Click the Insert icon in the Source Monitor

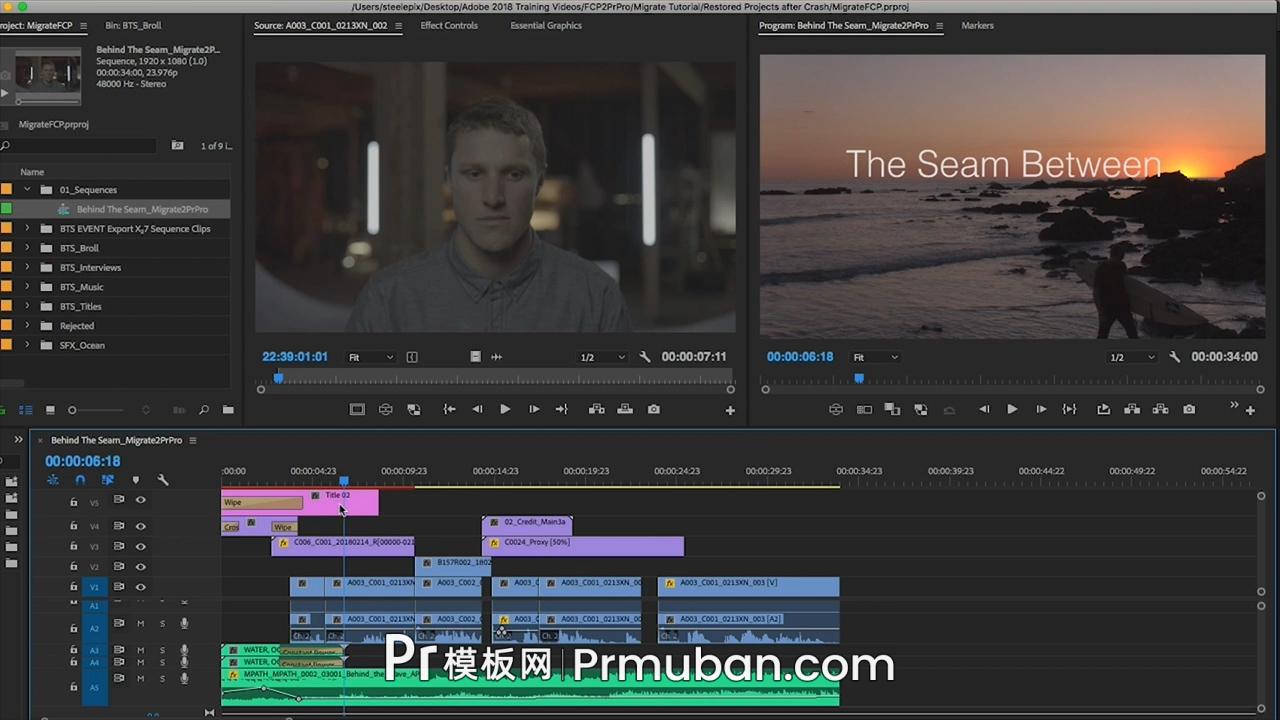coord(596,409)
